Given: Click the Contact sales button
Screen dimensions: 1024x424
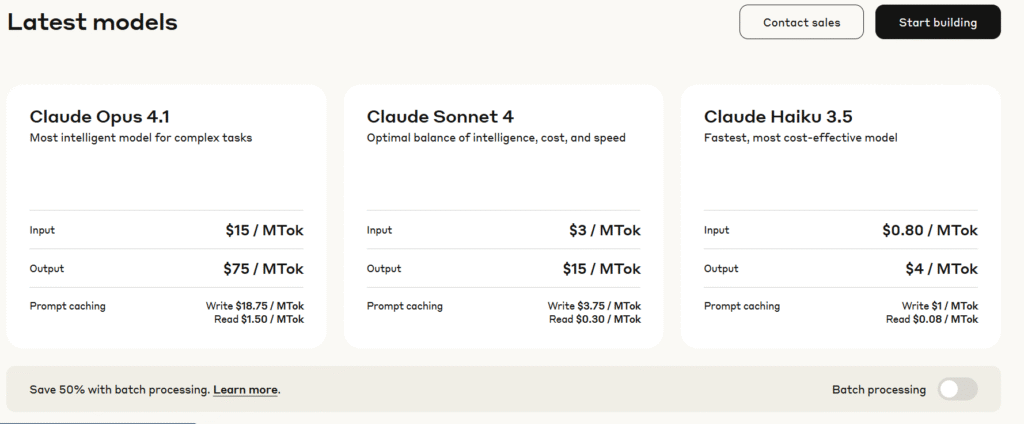Looking at the screenshot, I should (x=801, y=22).
